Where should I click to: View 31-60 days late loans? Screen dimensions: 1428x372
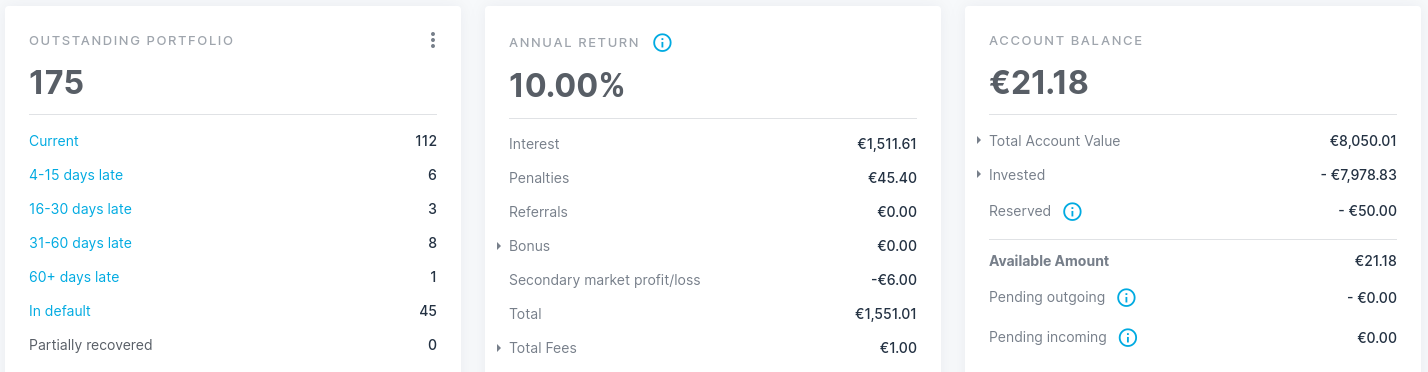tap(80, 243)
